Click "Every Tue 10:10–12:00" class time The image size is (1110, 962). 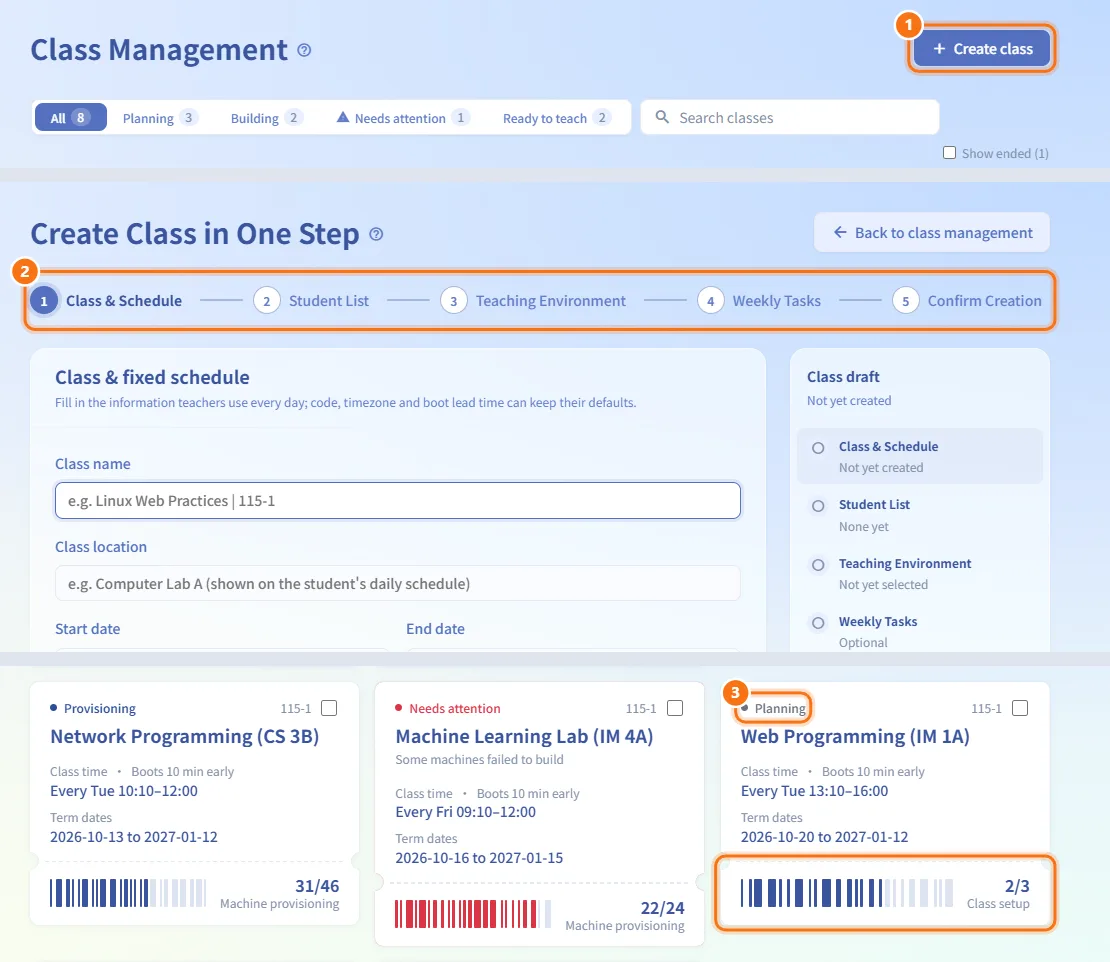[124, 791]
